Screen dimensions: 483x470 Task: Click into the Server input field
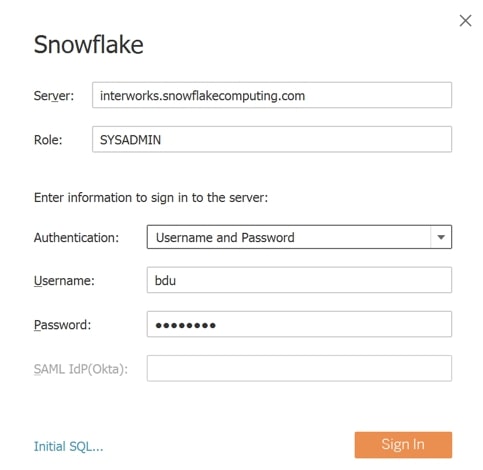pyautogui.click(x=272, y=95)
